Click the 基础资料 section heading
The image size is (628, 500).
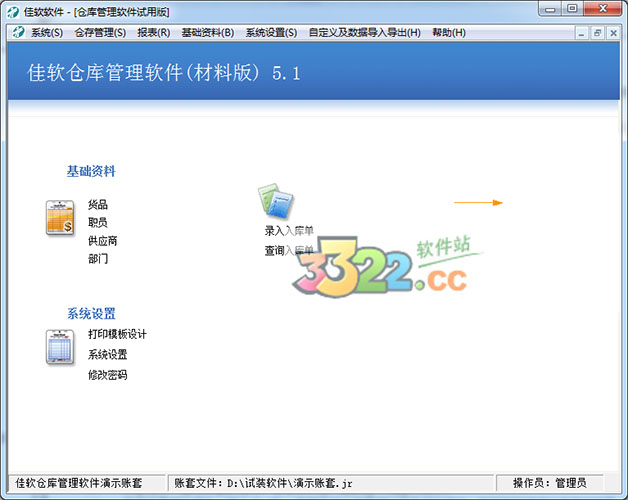point(91,171)
